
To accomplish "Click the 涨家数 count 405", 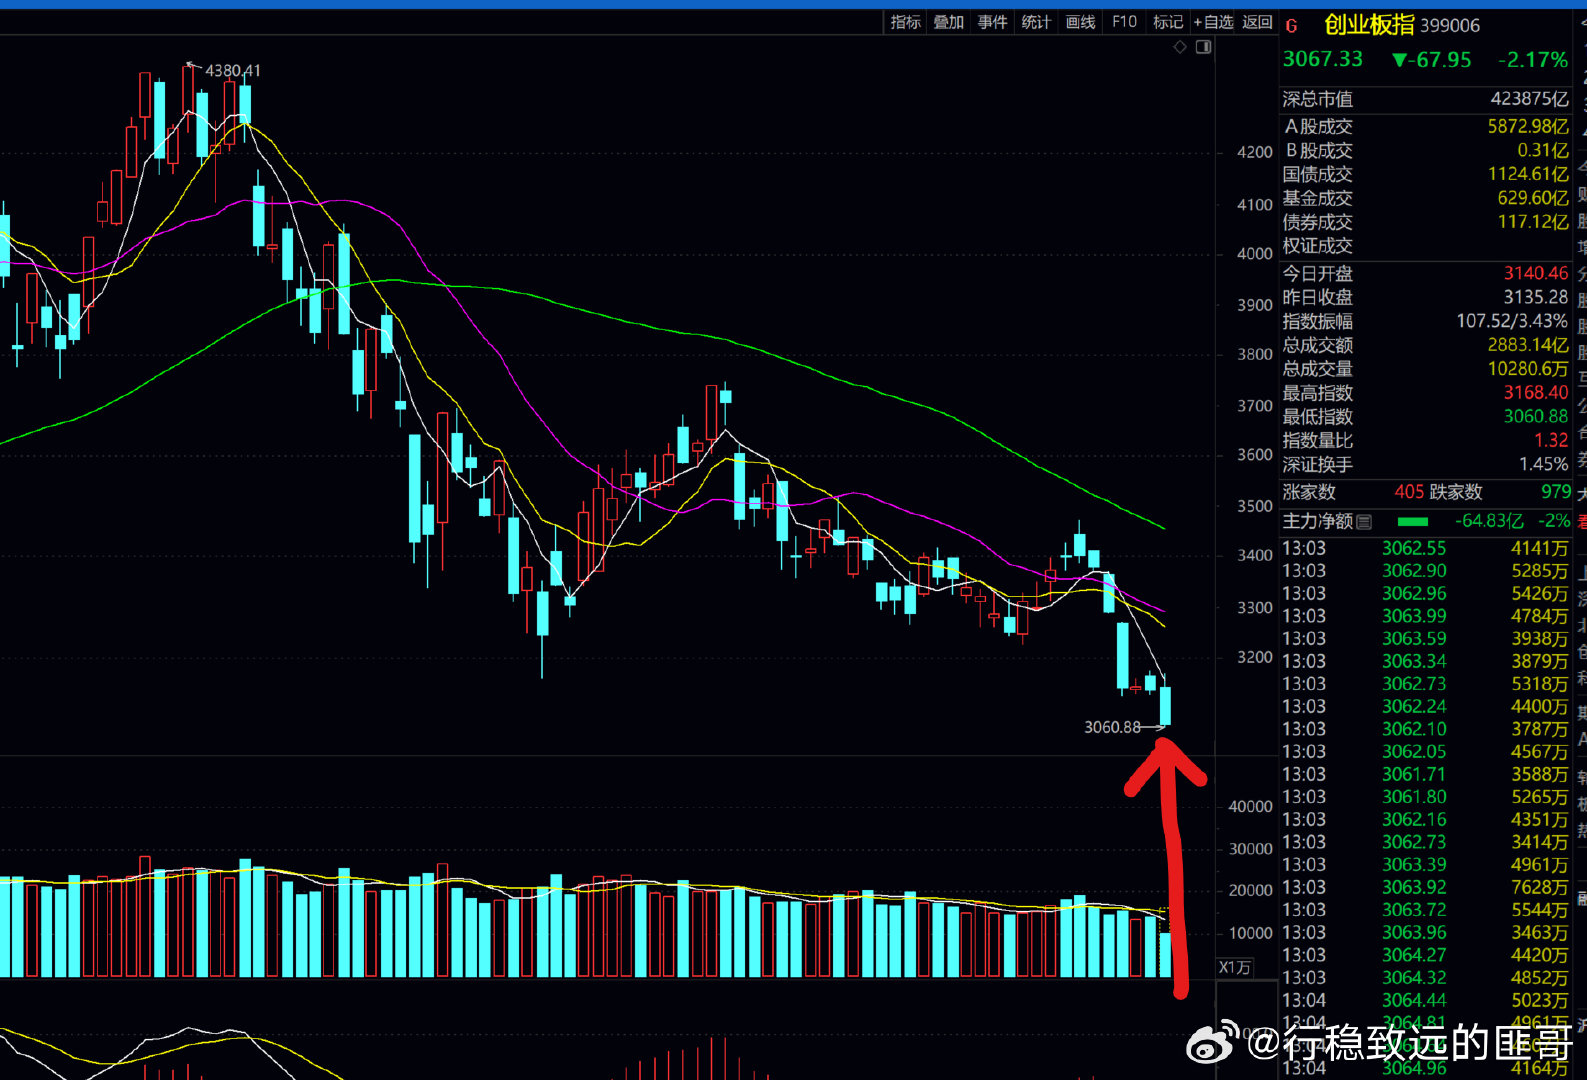I will pyautogui.click(x=1409, y=492).
